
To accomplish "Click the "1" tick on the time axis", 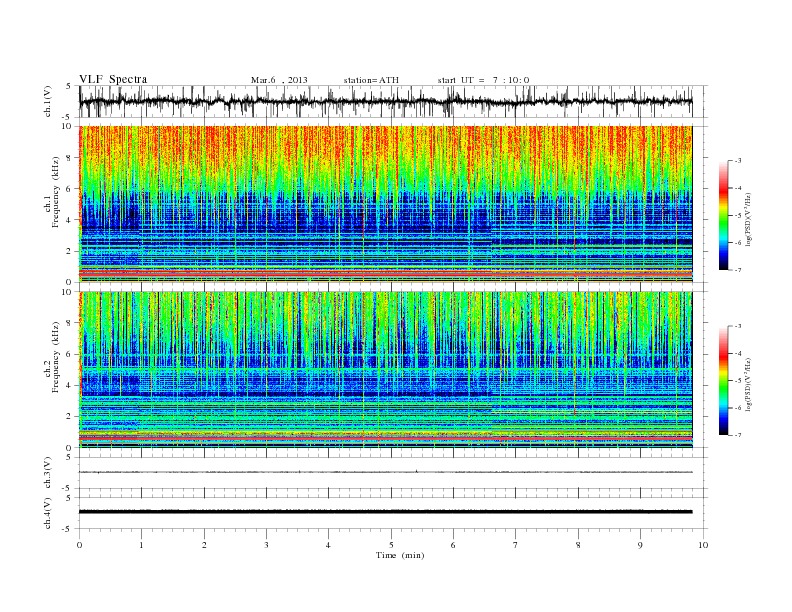I will pyautogui.click(x=141, y=545).
